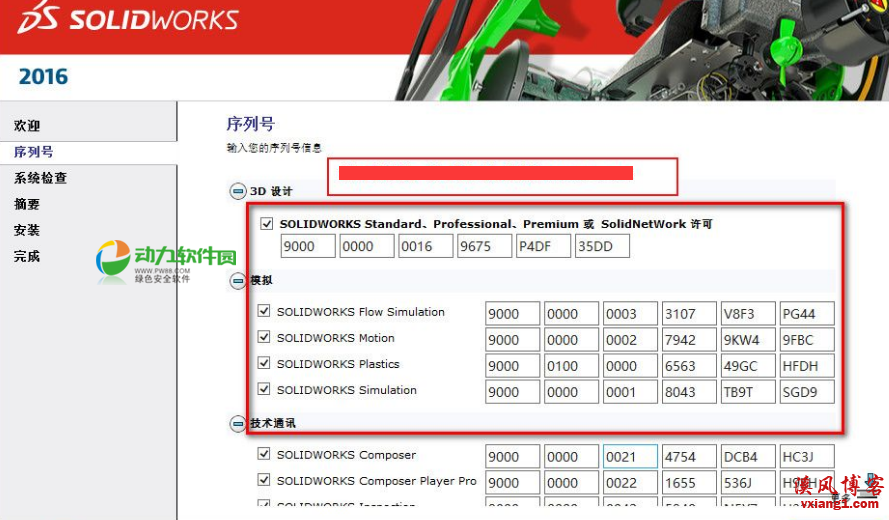Uncheck SOLIDWORKS Standard, Professional, Premium license checkbox
This screenshot has width=889, height=520.
(x=266, y=223)
